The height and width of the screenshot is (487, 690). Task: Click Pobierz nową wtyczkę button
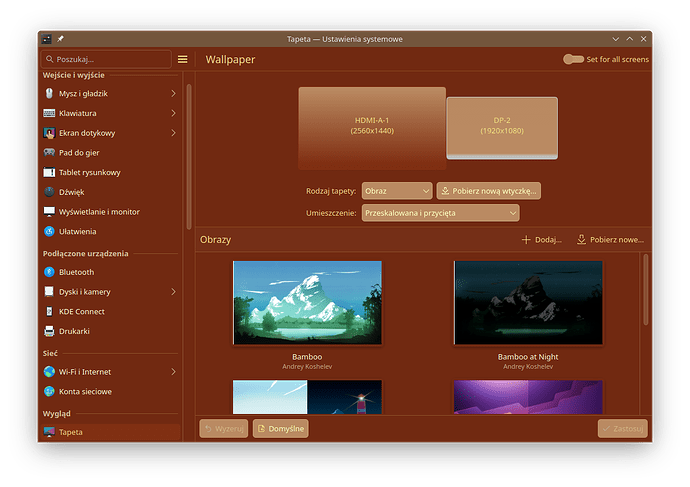[x=489, y=191]
